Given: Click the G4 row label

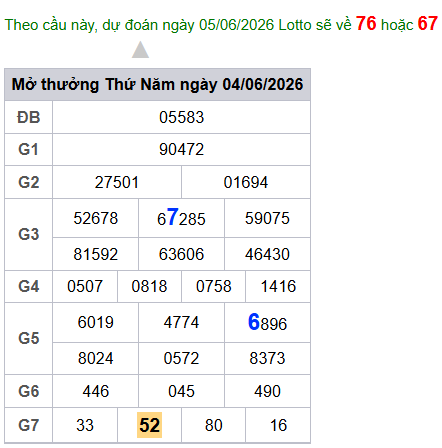Looking at the screenshot, I should point(29,286).
